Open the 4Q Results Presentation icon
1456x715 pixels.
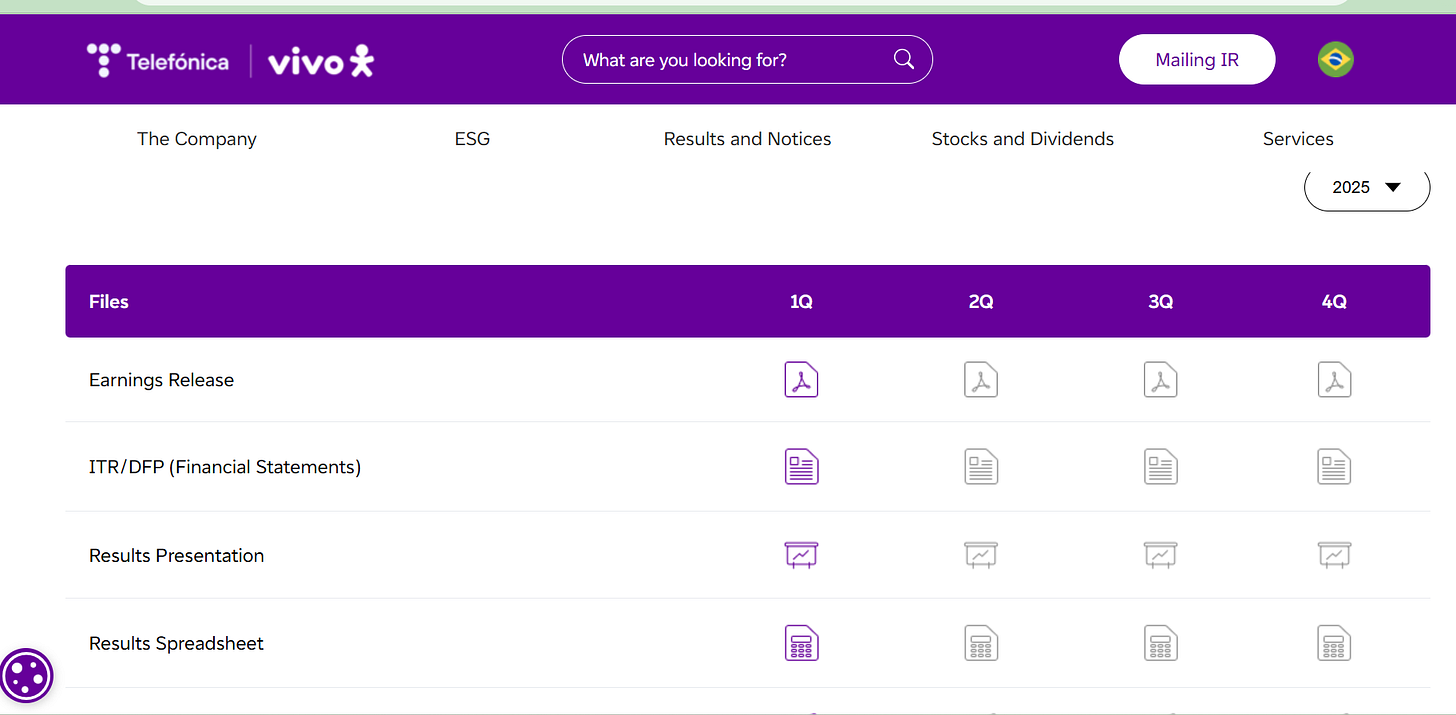coord(1335,554)
